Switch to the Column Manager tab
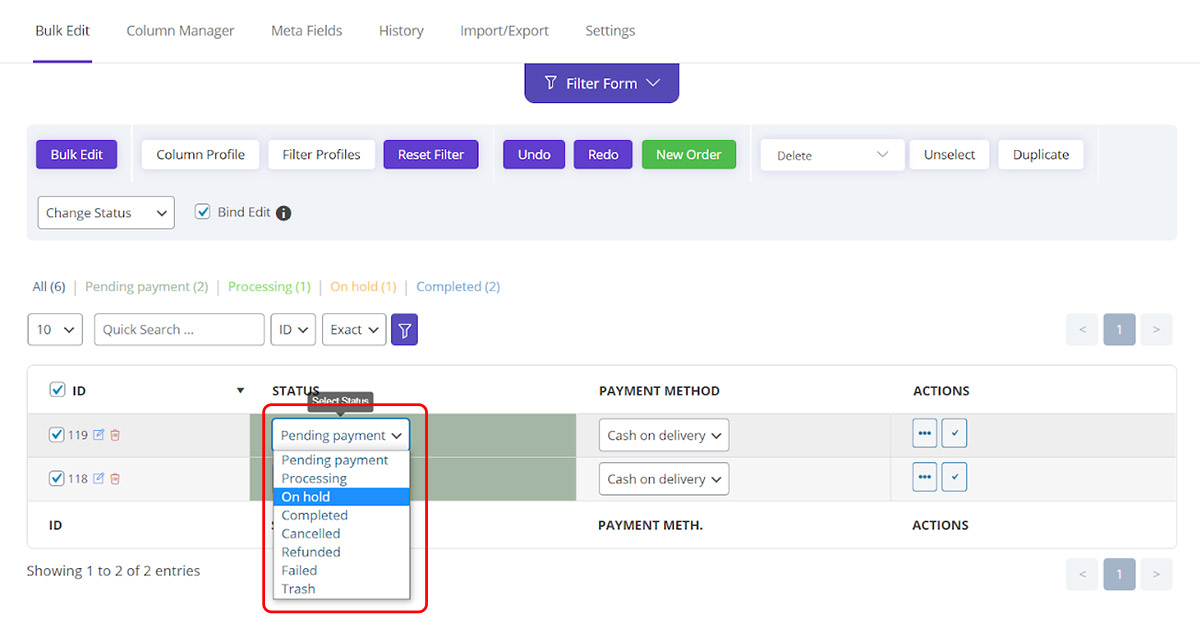This screenshot has width=1200, height=628. tap(180, 31)
